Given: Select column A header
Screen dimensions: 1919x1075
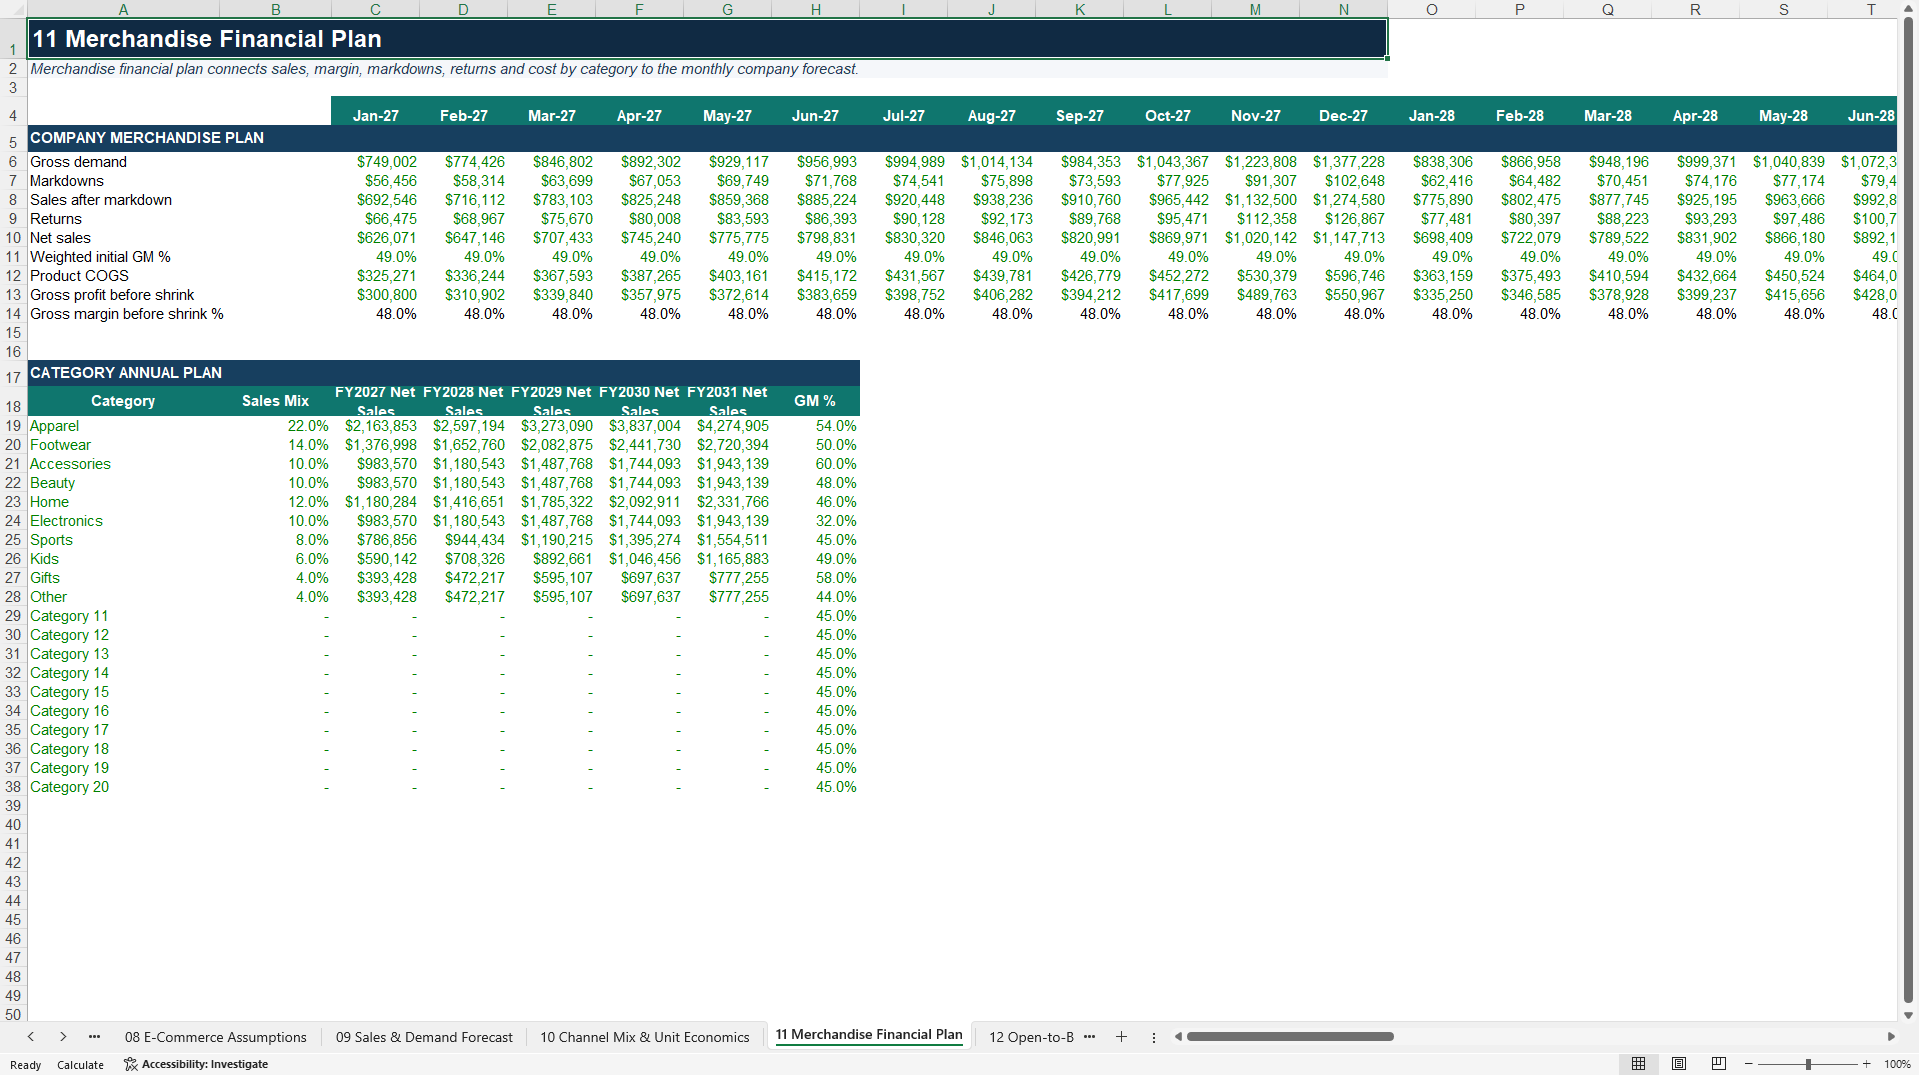Looking at the screenshot, I should 123,9.
